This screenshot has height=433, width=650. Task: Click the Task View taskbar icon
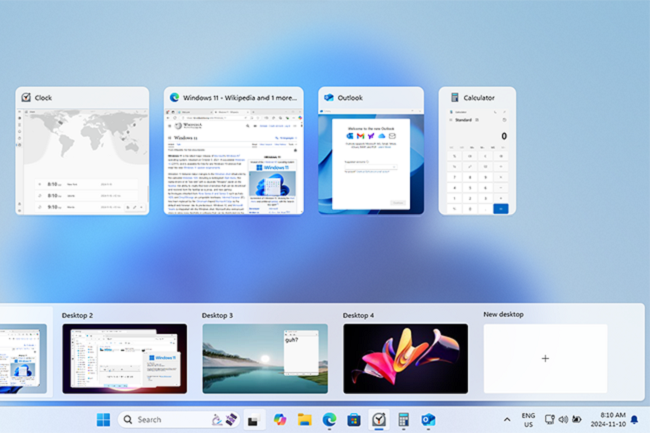click(x=255, y=420)
